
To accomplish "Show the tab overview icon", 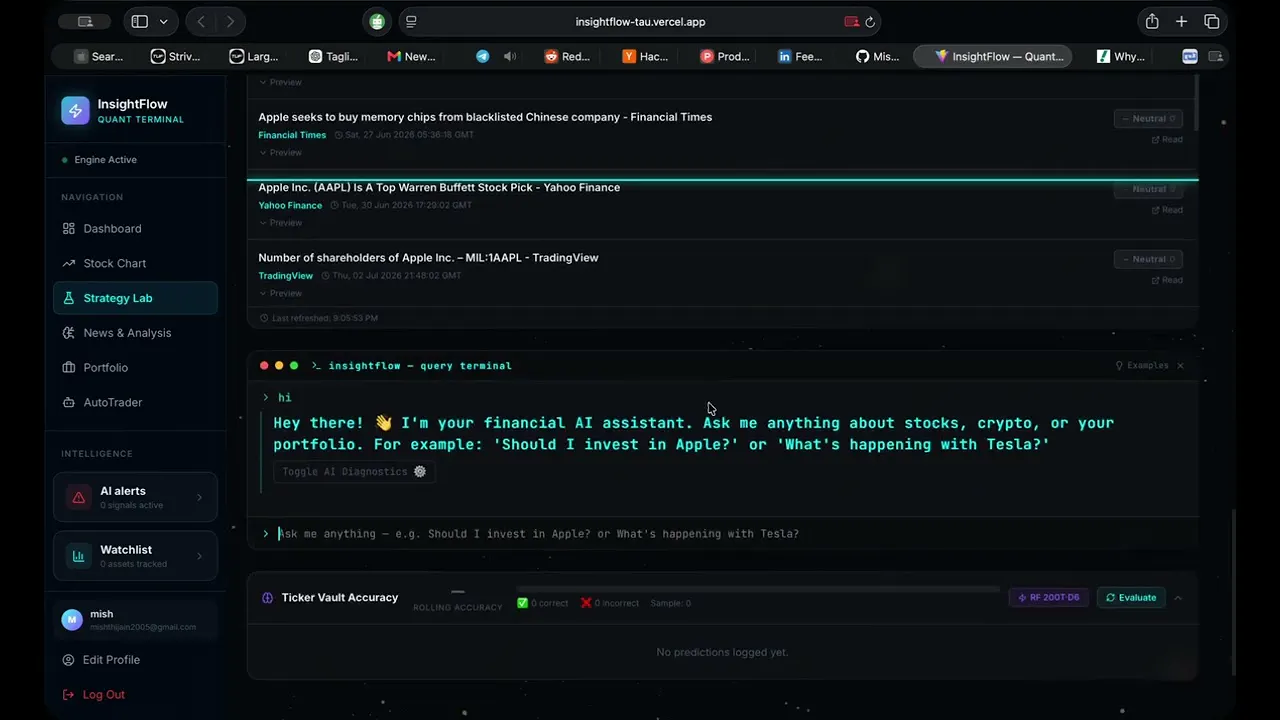I will pos(1212,21).
